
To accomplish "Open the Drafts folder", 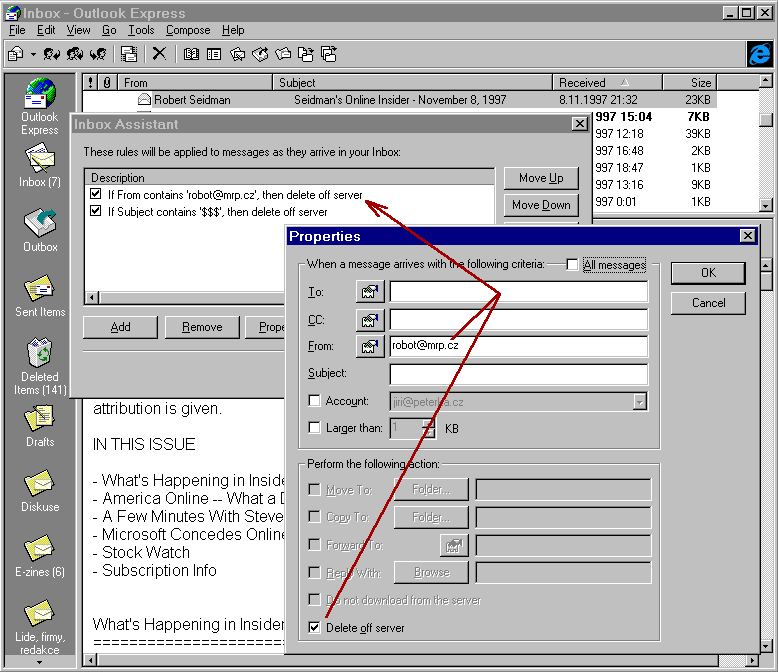I will [40, 421].
